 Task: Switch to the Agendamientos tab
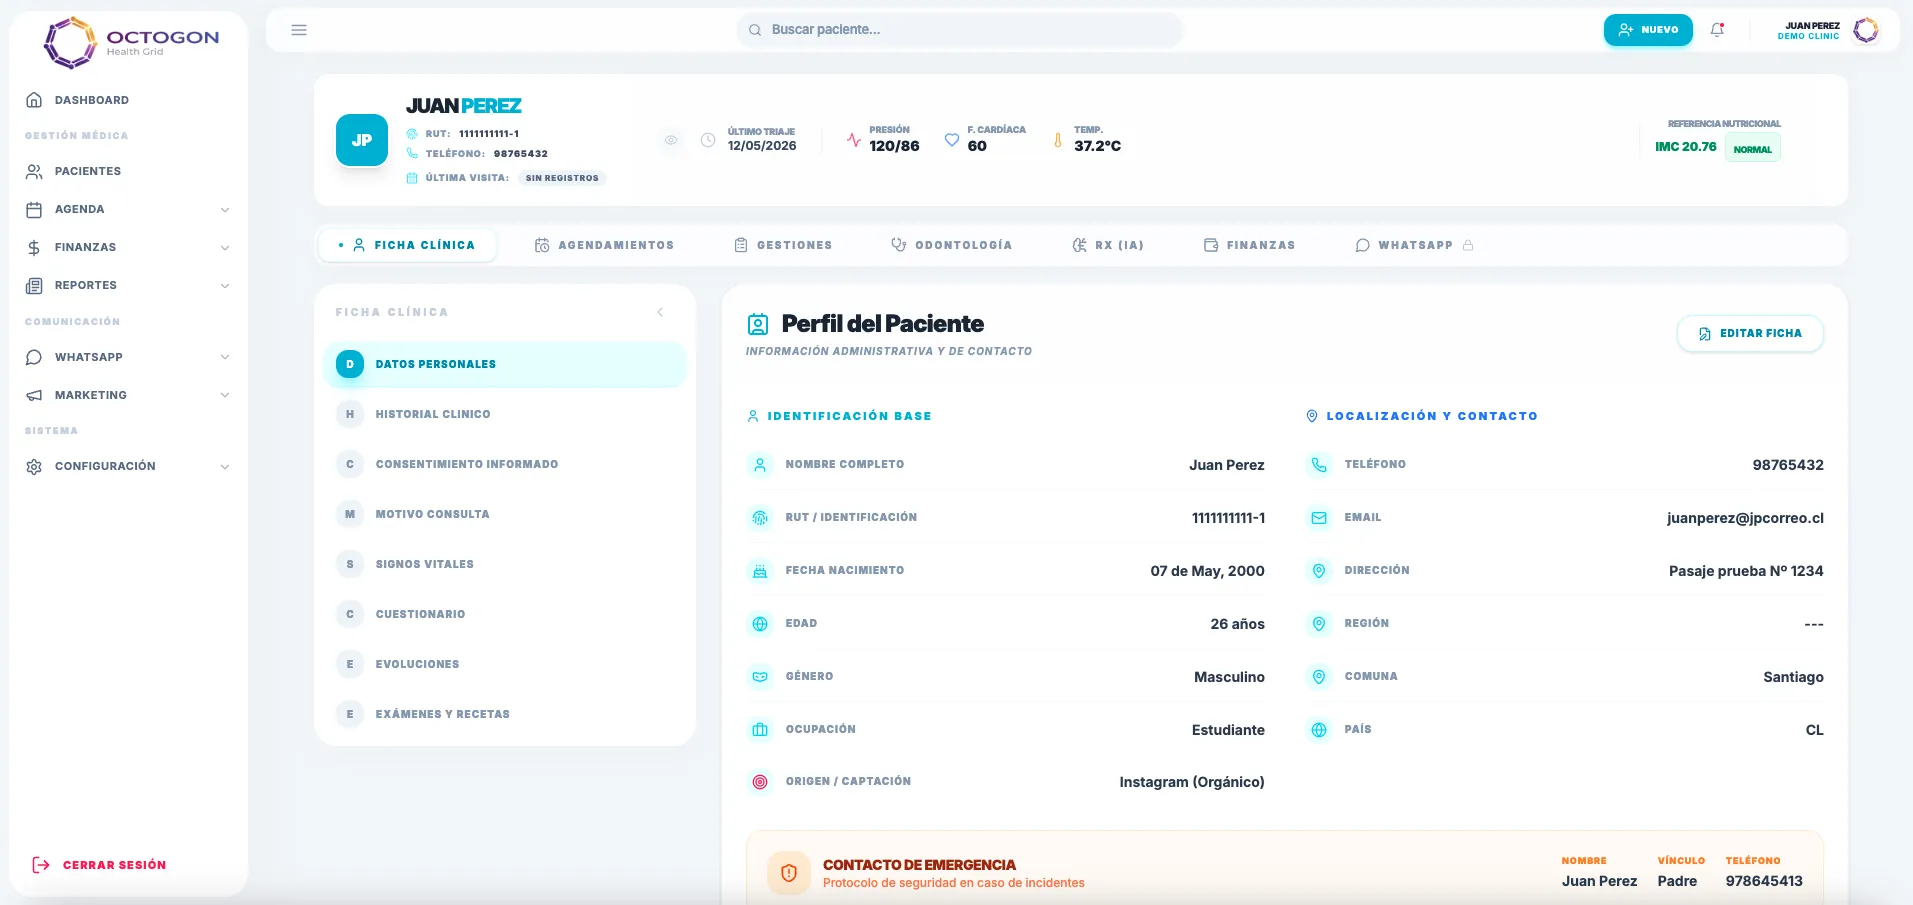tap(604, 245)
